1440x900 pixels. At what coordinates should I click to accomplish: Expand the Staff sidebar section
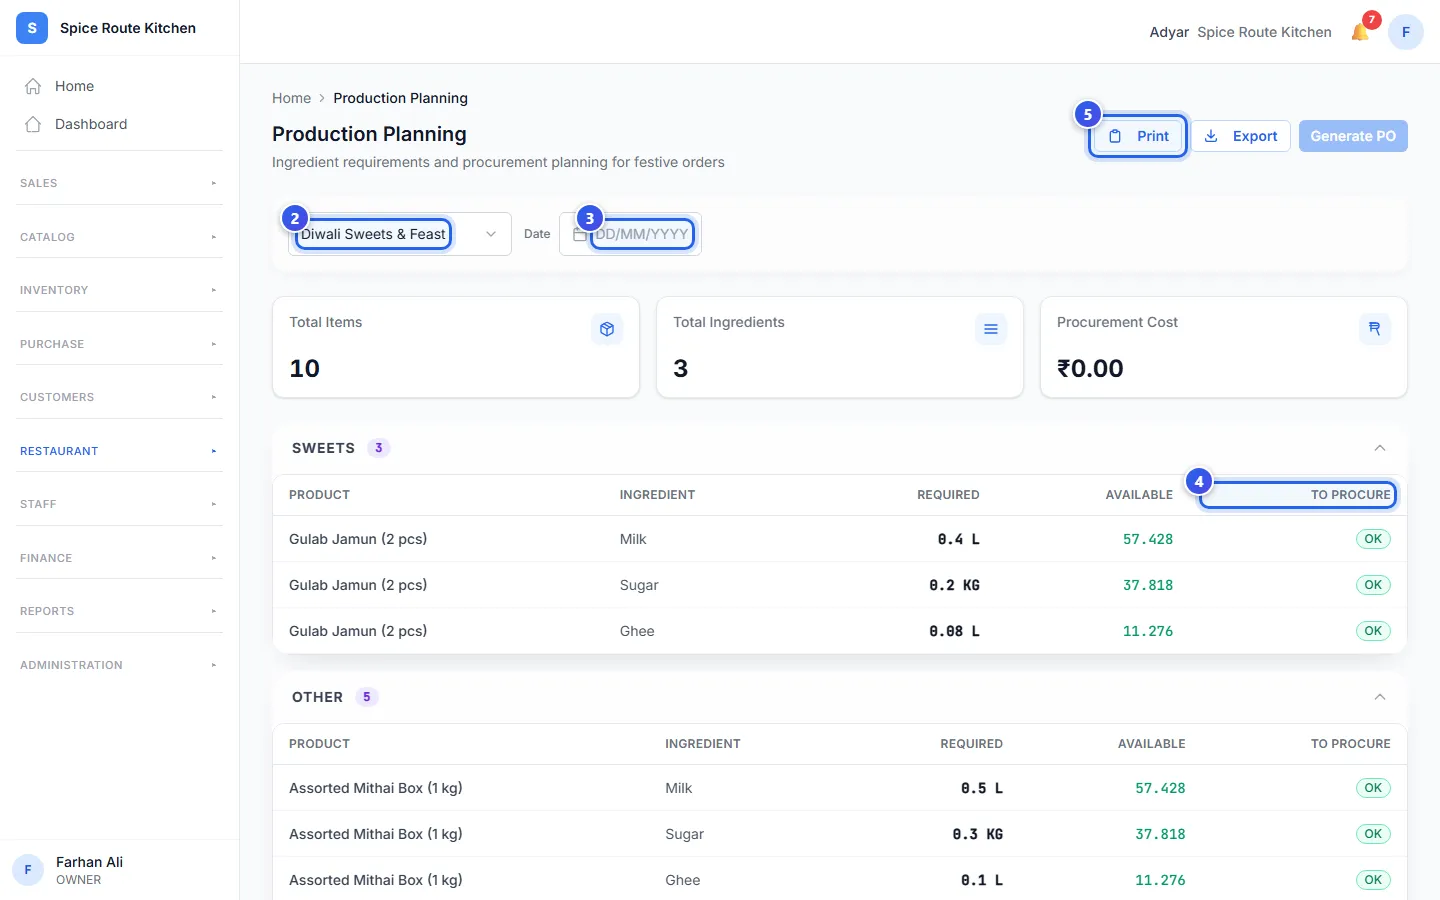[119, 504]
